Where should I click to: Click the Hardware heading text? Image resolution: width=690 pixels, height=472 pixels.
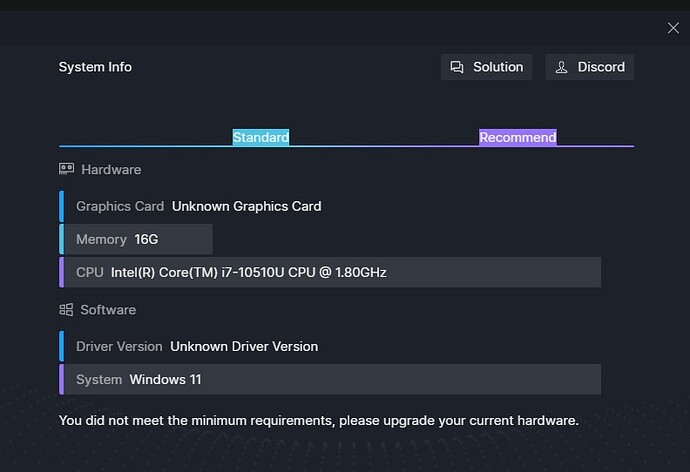[111, 170]
